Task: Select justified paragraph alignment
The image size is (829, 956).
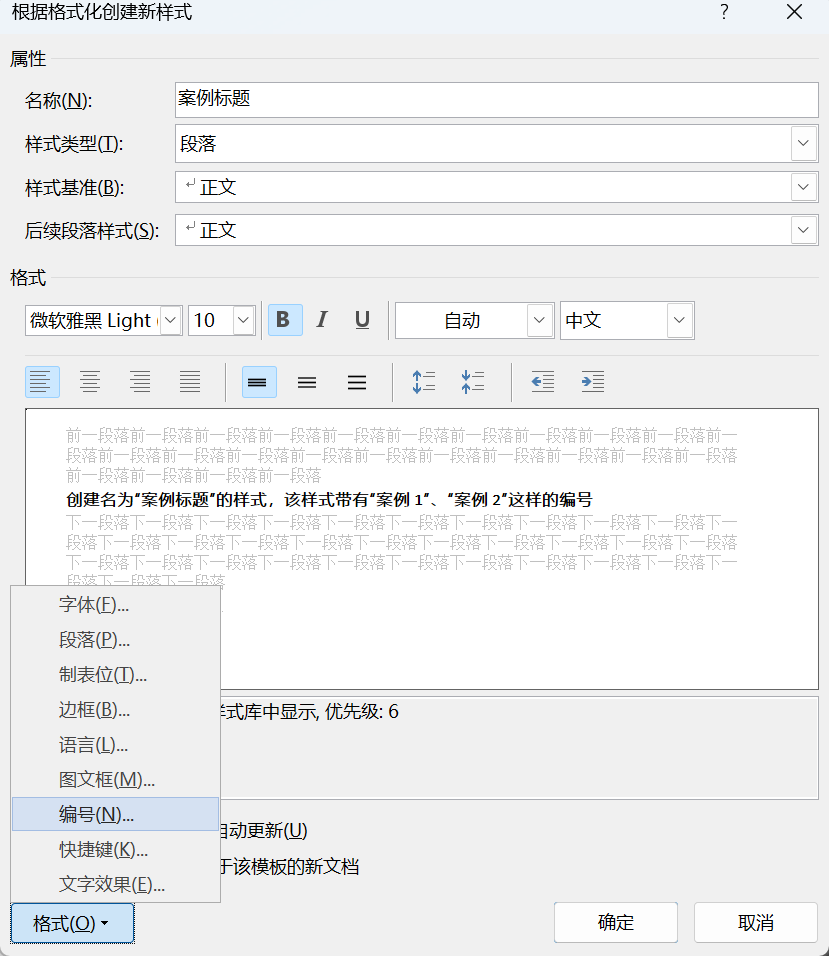Action: click(190, 382)
